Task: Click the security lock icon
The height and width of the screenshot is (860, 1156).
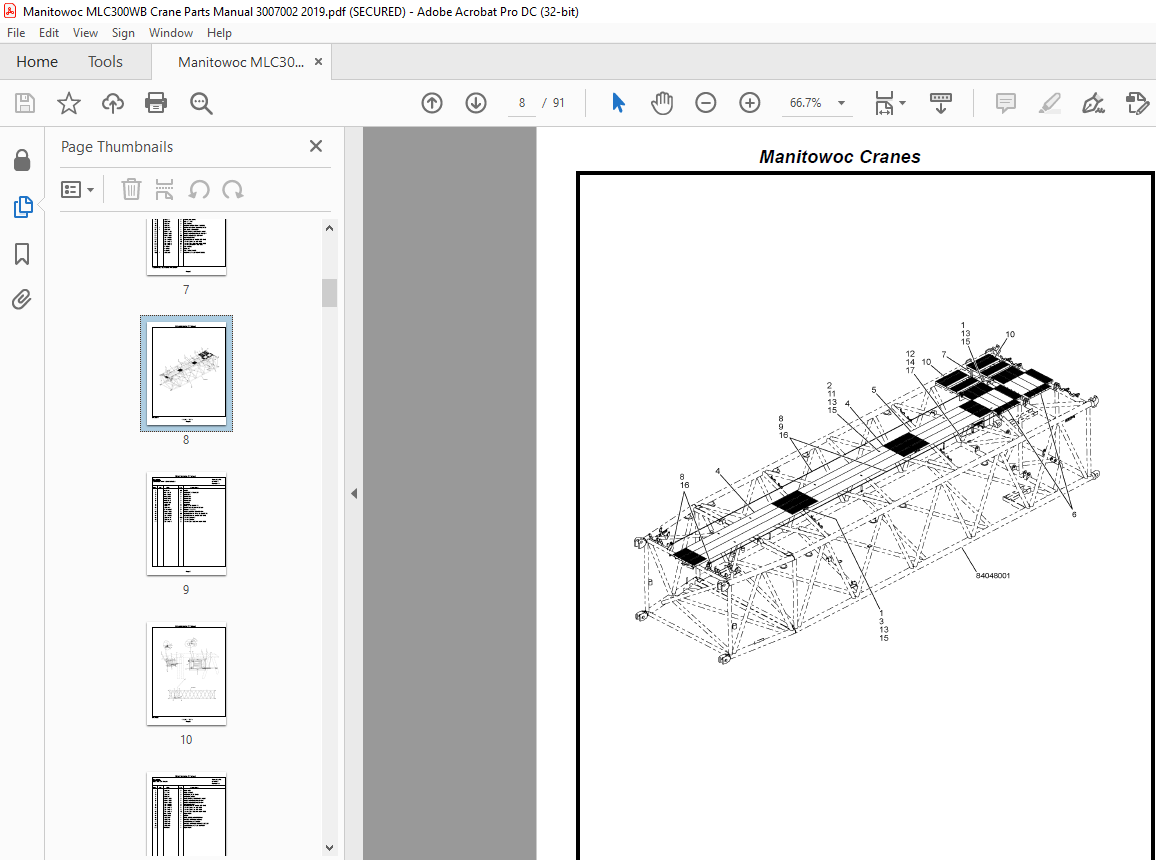Action: coord(22,161)
